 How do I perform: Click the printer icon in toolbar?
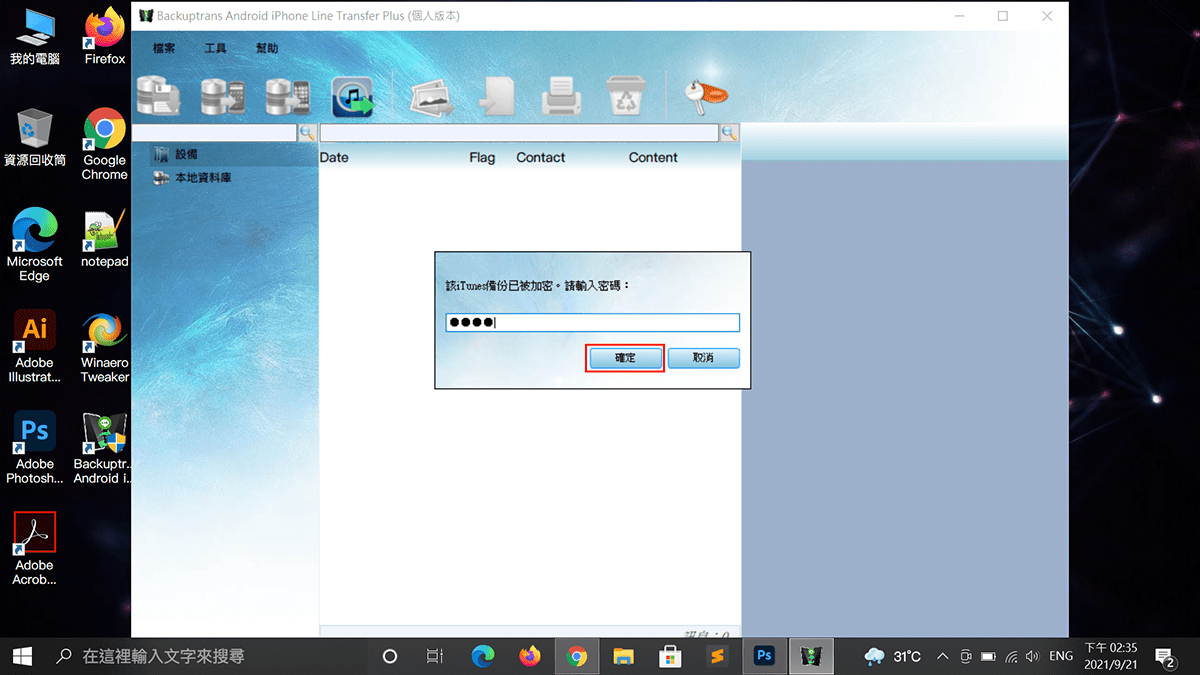[561, 97]
